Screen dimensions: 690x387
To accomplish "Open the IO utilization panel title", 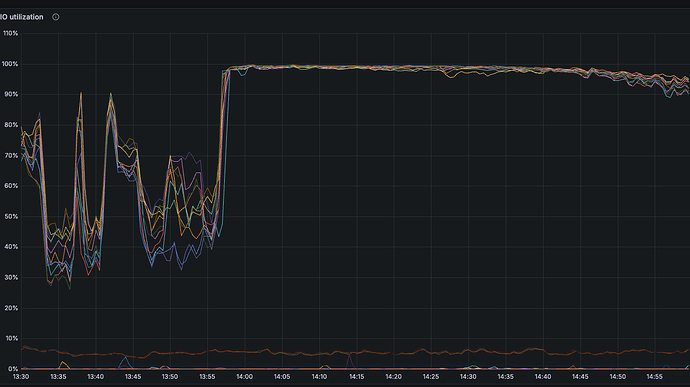I will click(22, 17).
